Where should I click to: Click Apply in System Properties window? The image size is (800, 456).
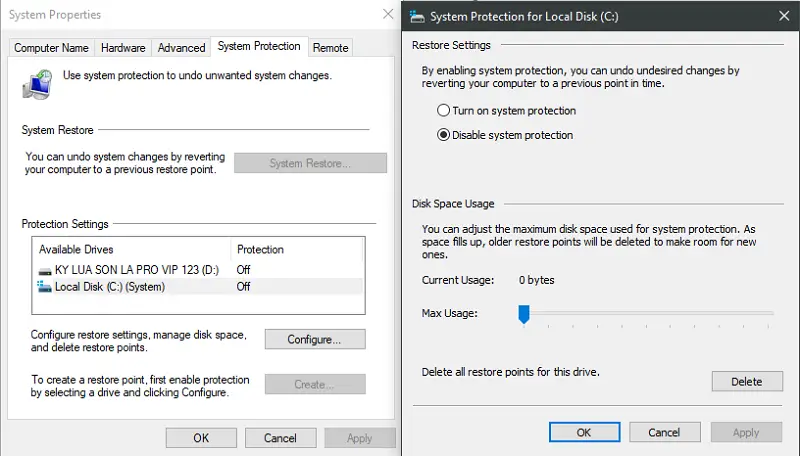coord(360,438)
